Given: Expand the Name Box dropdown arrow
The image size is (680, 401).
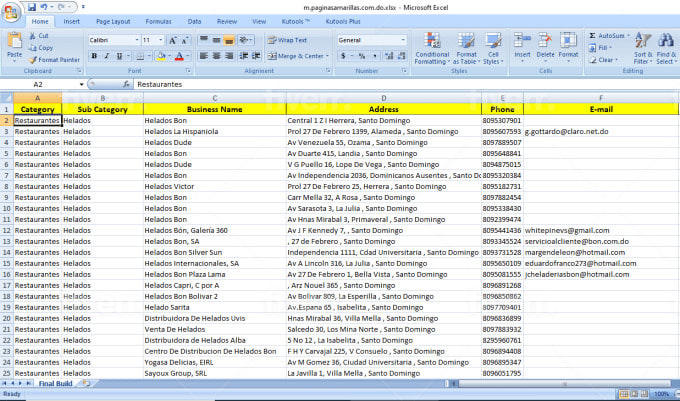Looking at the screenshot, I should 81,84.
